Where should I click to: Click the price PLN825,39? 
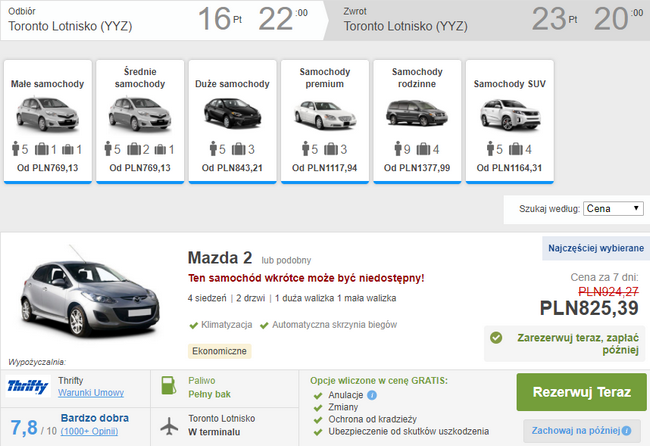click(x=589, y=308)
